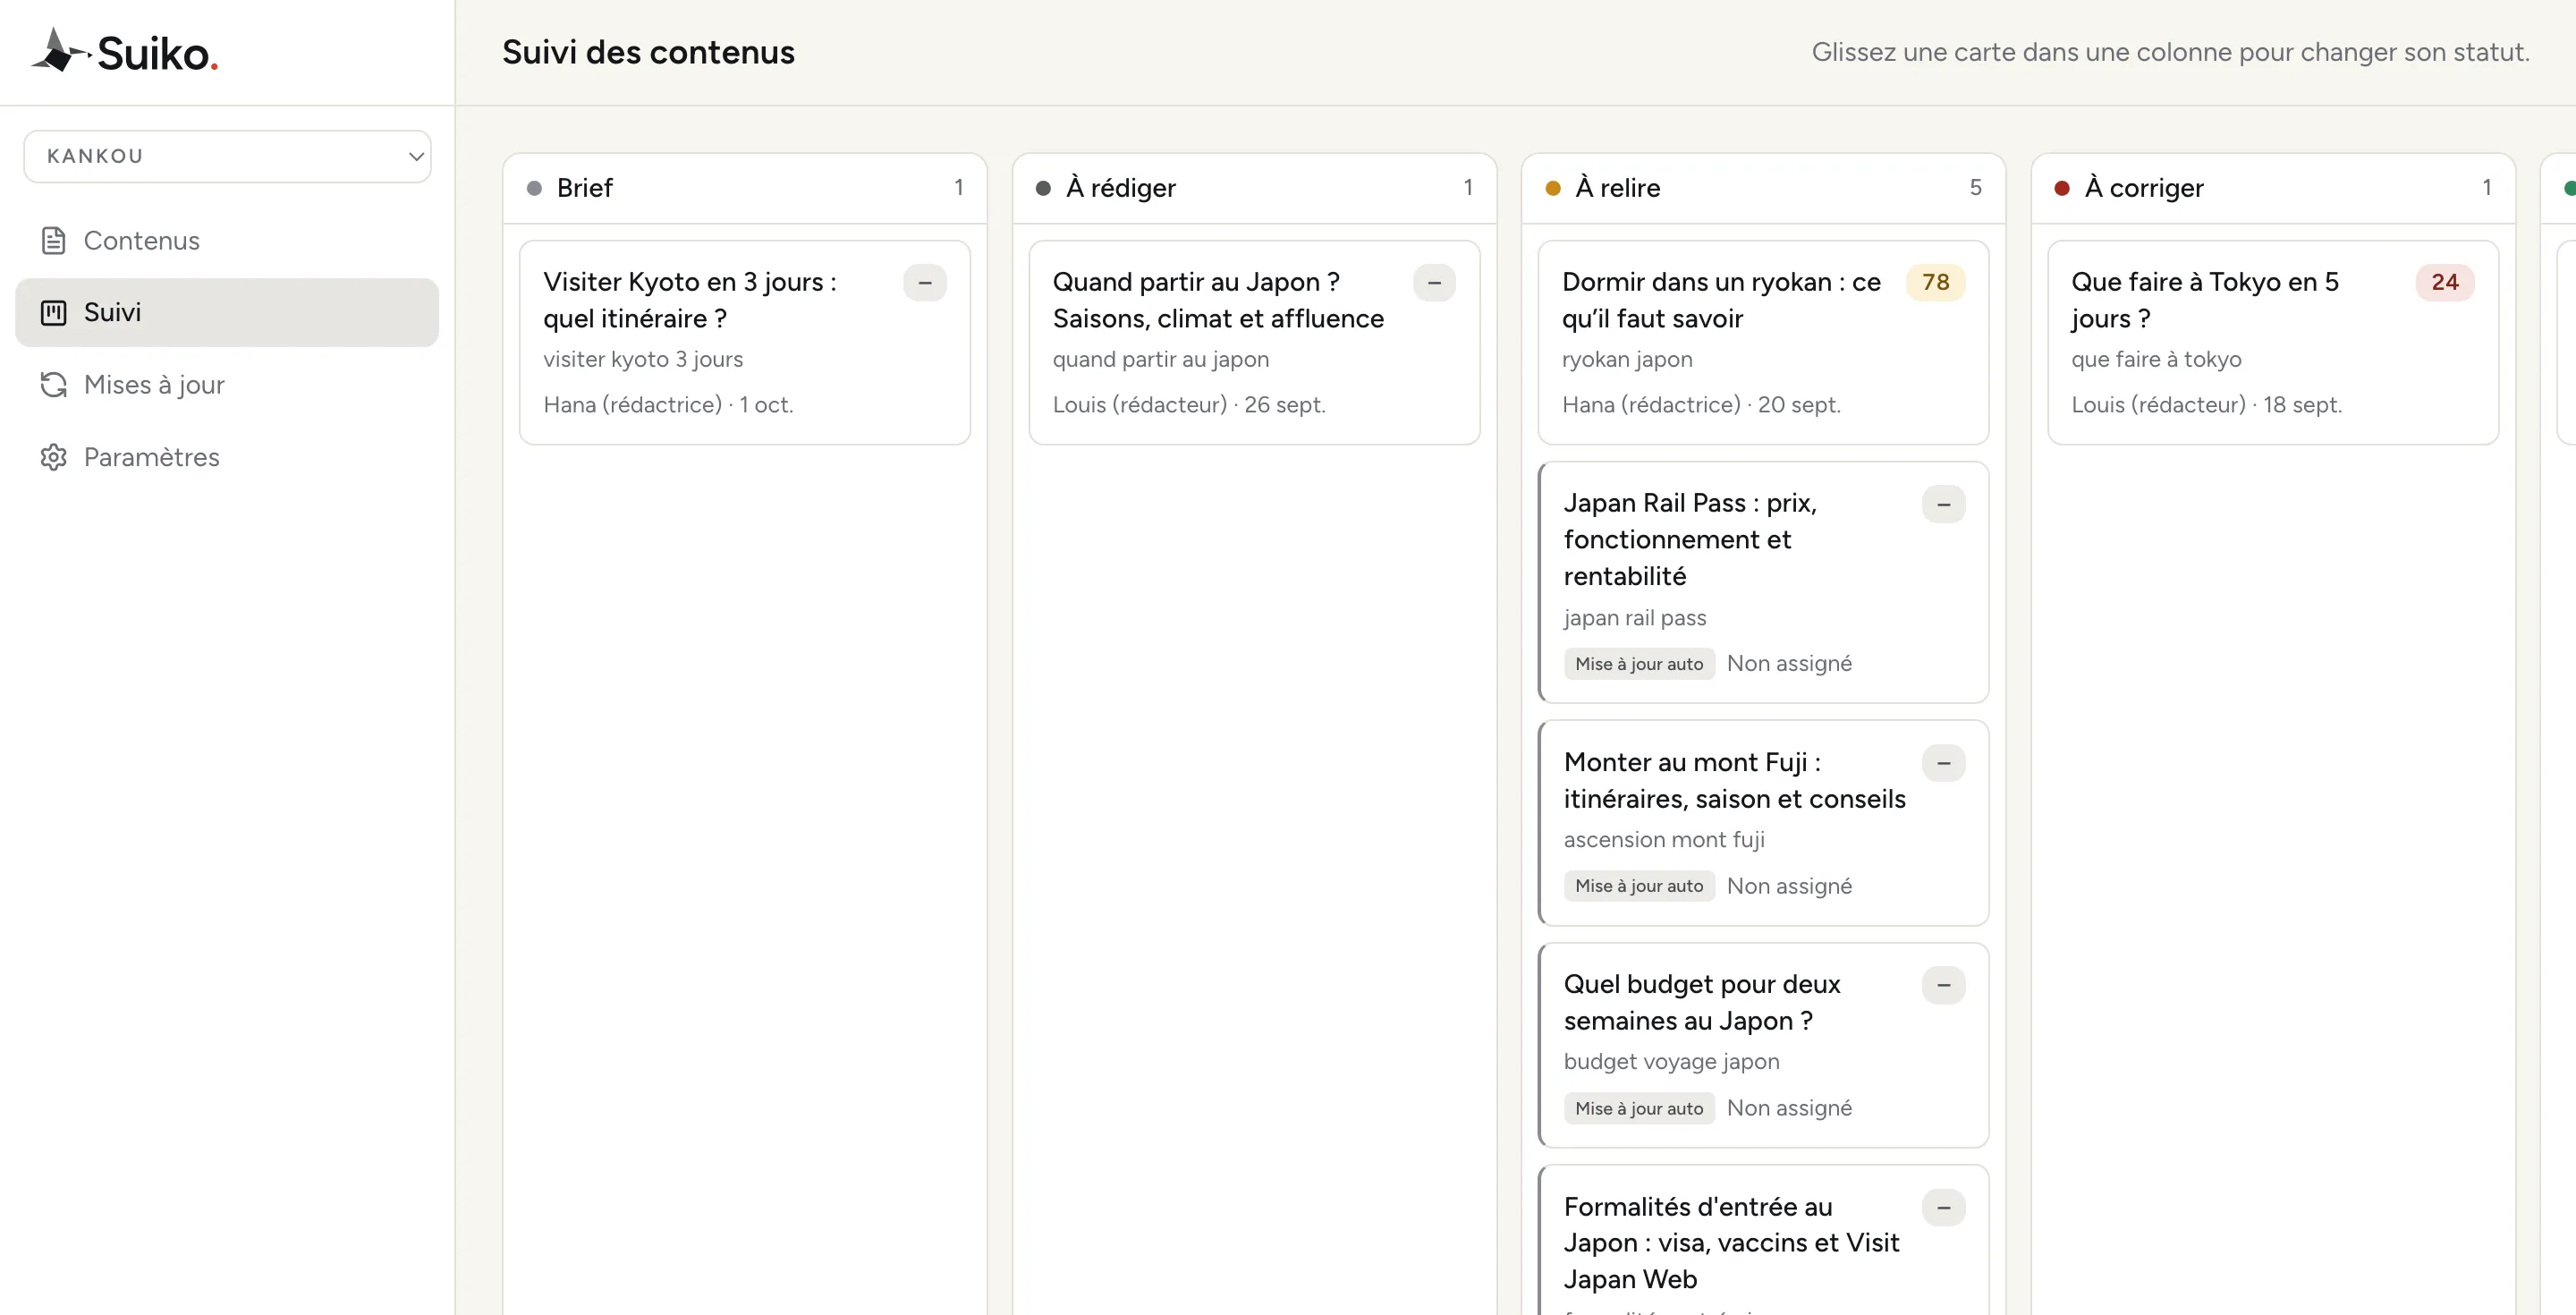Click the keyword 'japan rail pass'
The width and height of the screenshot is (2576, 1315).
1635,618
